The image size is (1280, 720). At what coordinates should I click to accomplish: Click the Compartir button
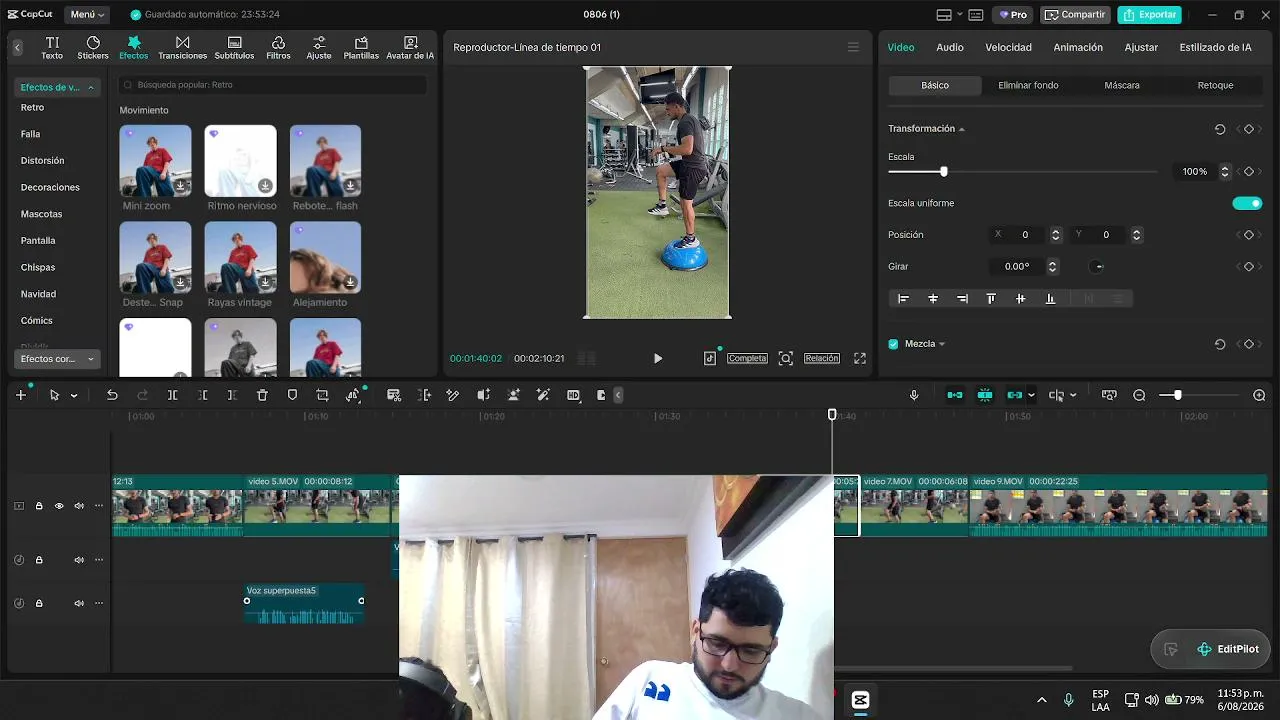(x=1075, y=15)
